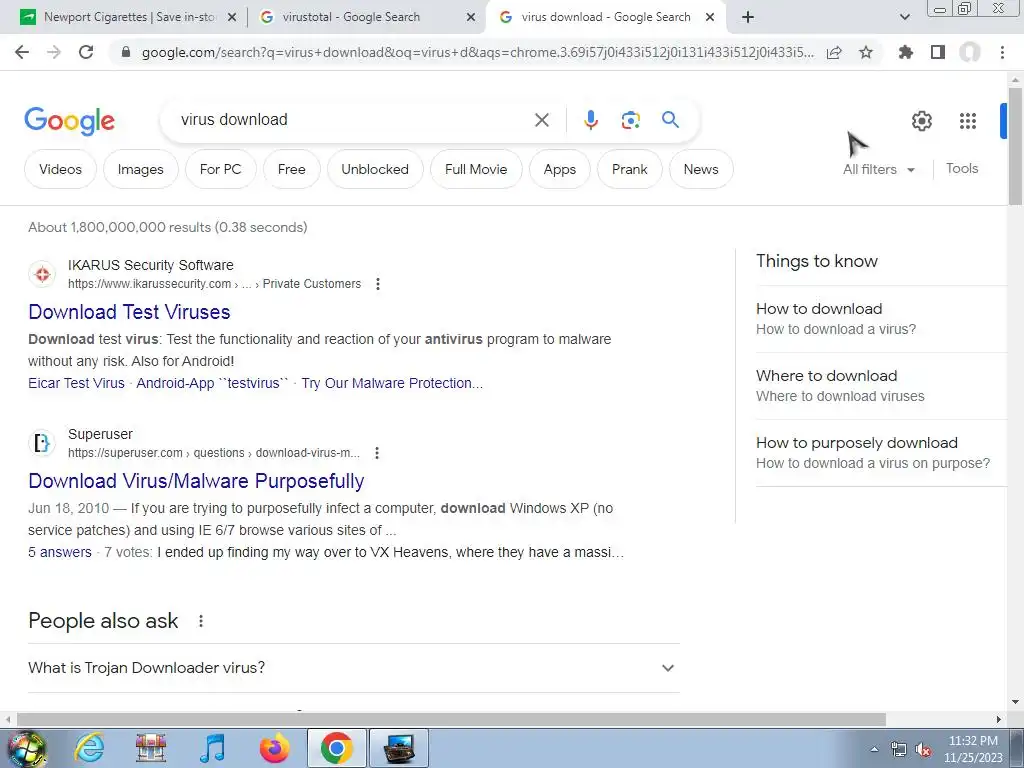Click the Chrome taskbar icon

coord(336,748)
